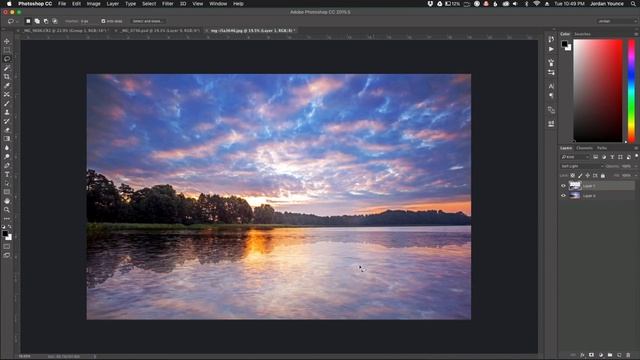
Task: Change the screen mode at toolbar bottom
Action: click(x=7, y=255)
